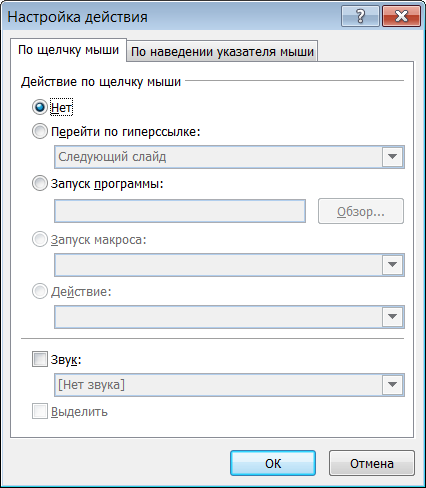The image size is (426, 488).
Task: Switch to По щелчку мыши tab
Action: pyautogui.click(x=68, y=50)
